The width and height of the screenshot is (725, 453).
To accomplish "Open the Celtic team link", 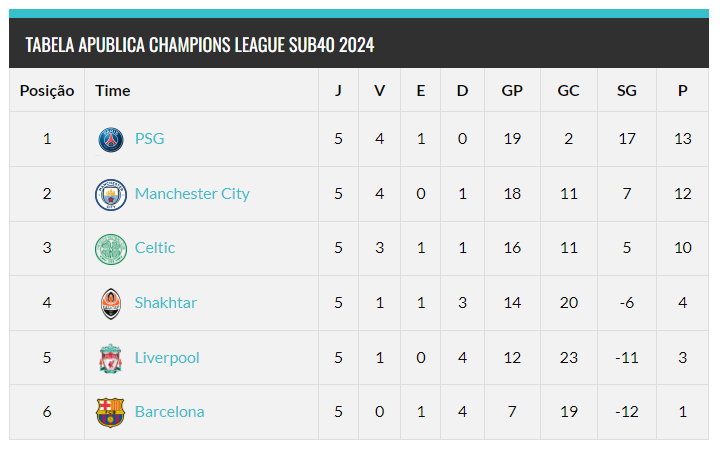I will click(x=155, y=248).
